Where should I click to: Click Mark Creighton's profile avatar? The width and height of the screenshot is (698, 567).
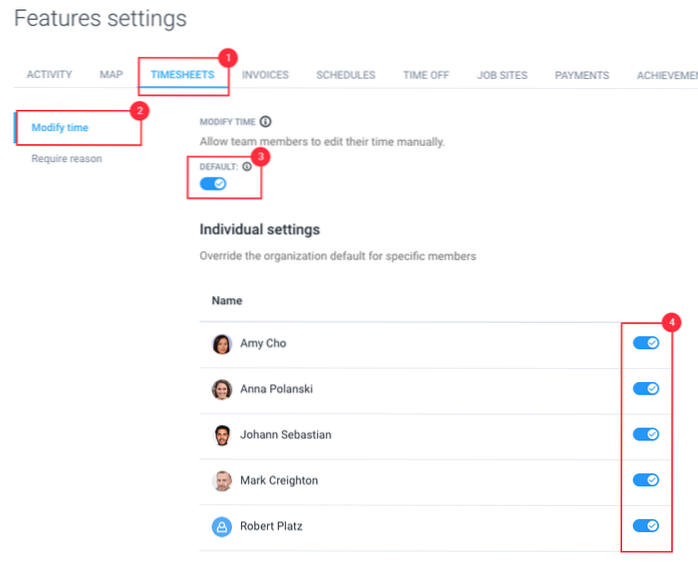click(222, 481)
